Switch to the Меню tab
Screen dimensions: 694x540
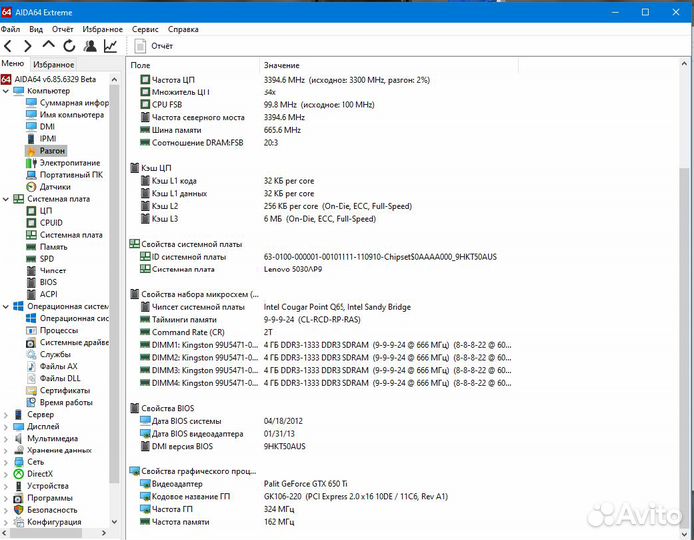[x=13, y=64]
